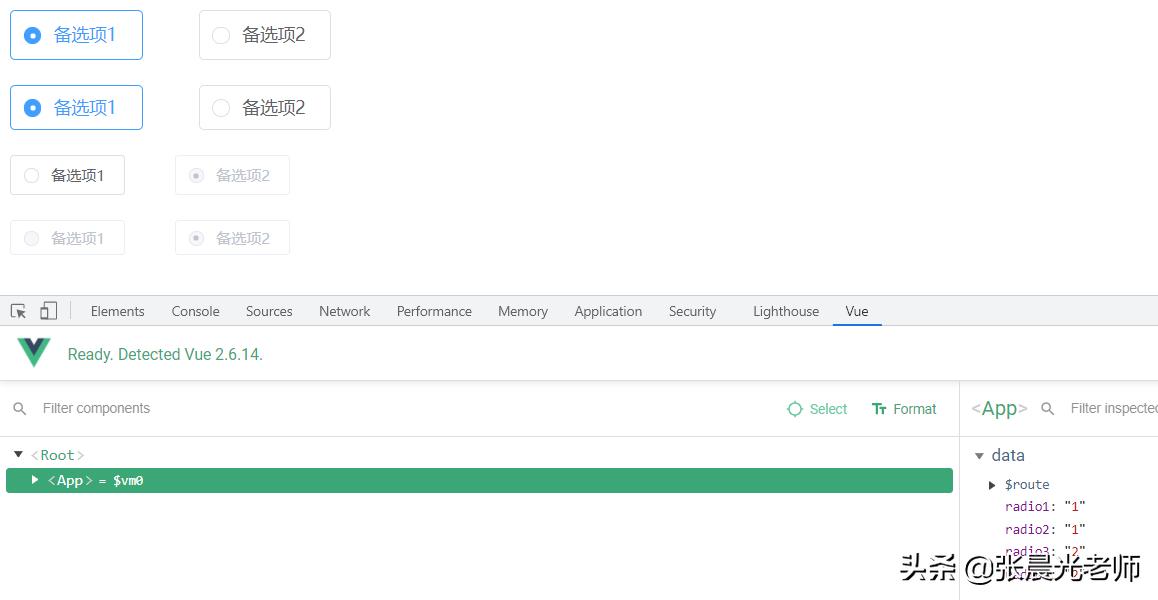Open the Console tab
Image resolution: width=1158 pixels, height=600 pixels.
[x=195, y=311]
